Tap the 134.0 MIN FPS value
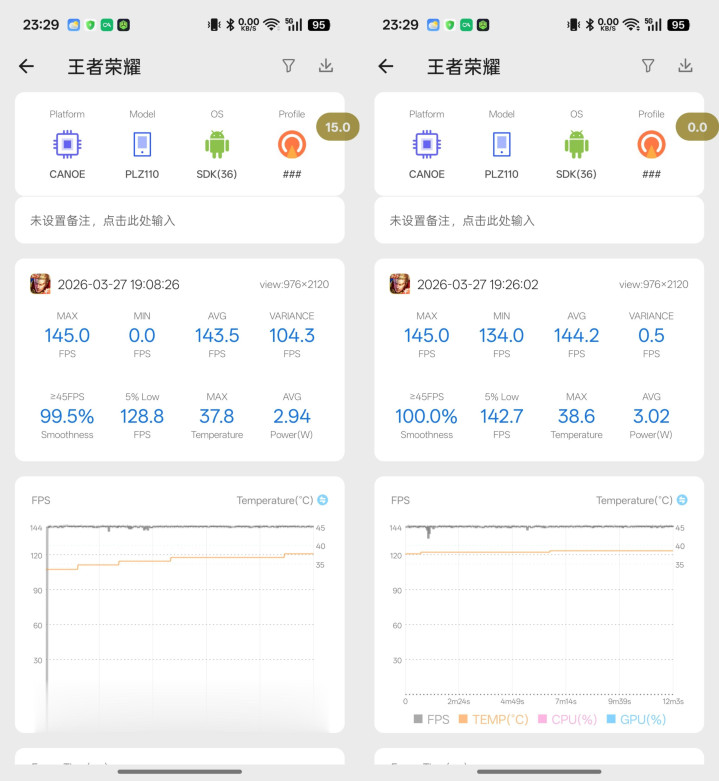The height and width of the screenshot is (781, 719). pos(501,336)
